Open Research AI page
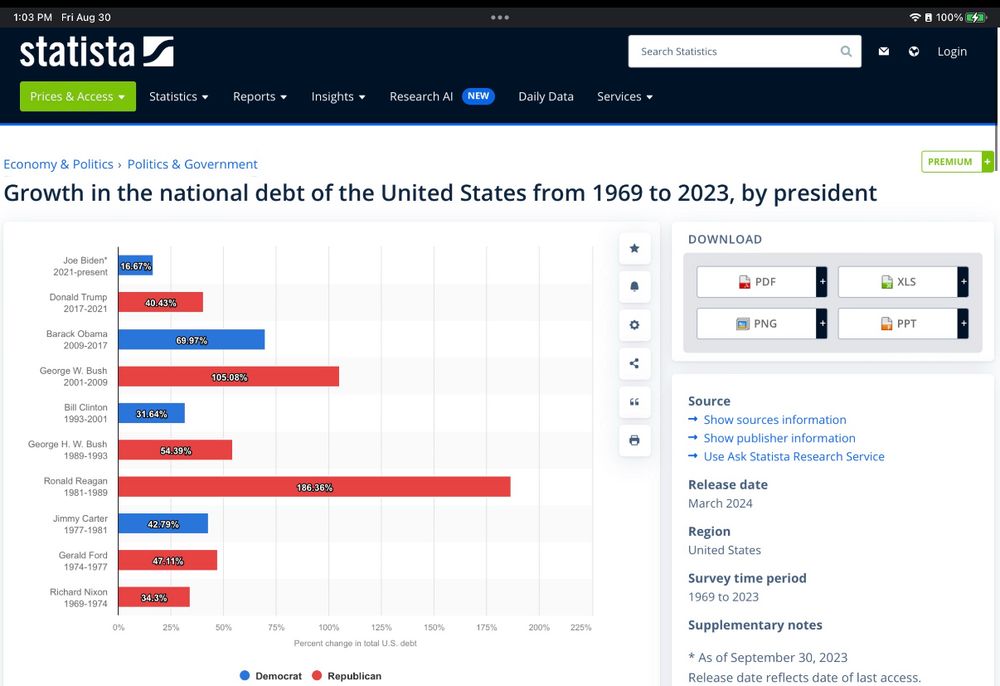1000x686 pixels. pyautogui.click(x=421, y=96)
